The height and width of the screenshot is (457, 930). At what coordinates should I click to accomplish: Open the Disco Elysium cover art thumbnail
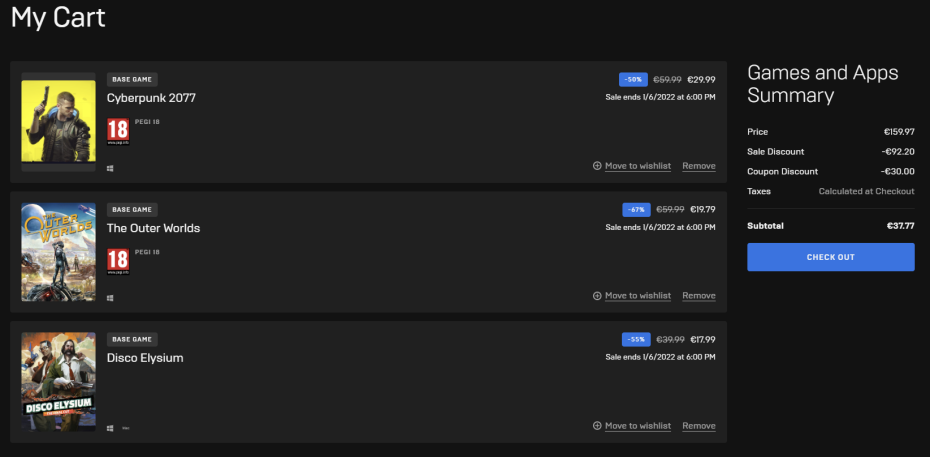[x=58, y=382]
